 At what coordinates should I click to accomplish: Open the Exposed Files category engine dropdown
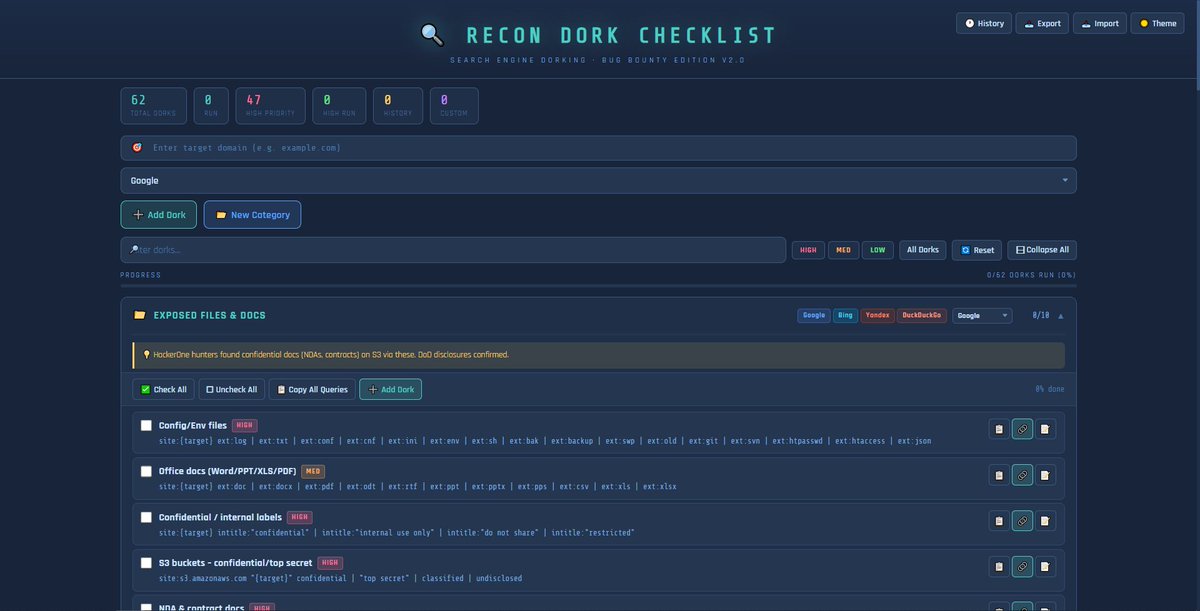tap(982, 315)
